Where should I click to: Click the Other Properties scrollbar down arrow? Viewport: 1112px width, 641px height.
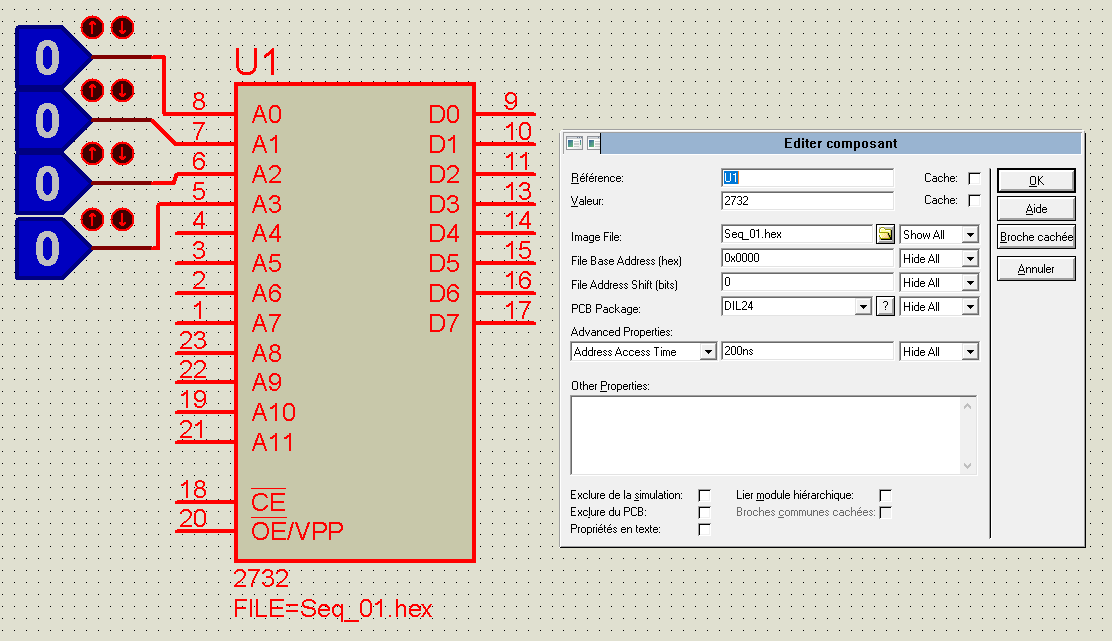click(967, 466)
